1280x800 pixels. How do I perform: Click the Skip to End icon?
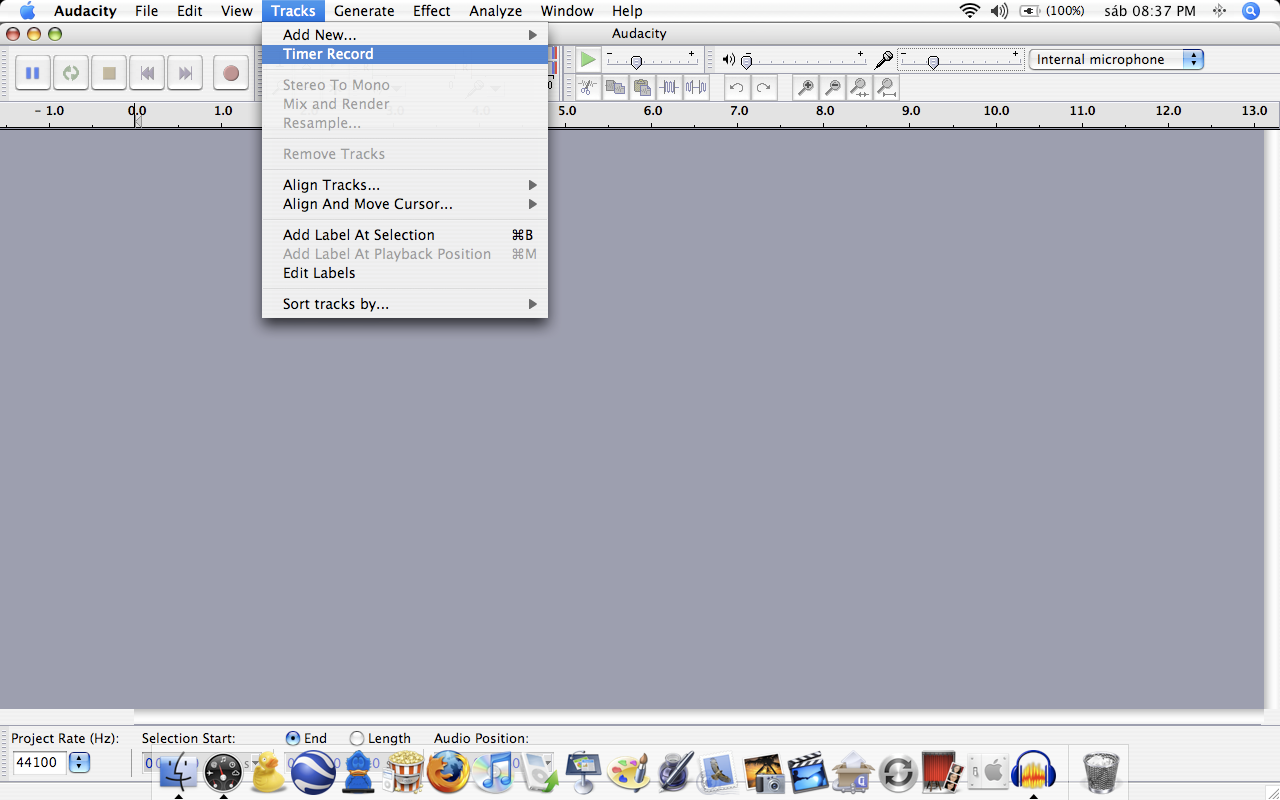tap(184, 72)
